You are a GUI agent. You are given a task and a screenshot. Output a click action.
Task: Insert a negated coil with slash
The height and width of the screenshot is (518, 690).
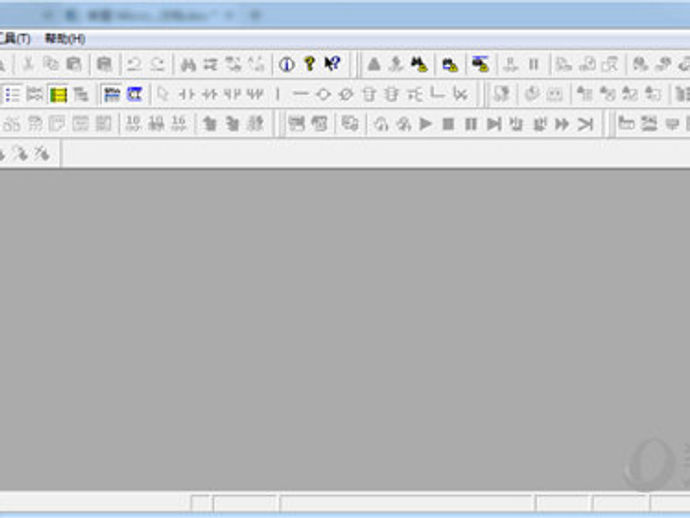[346, 94]
